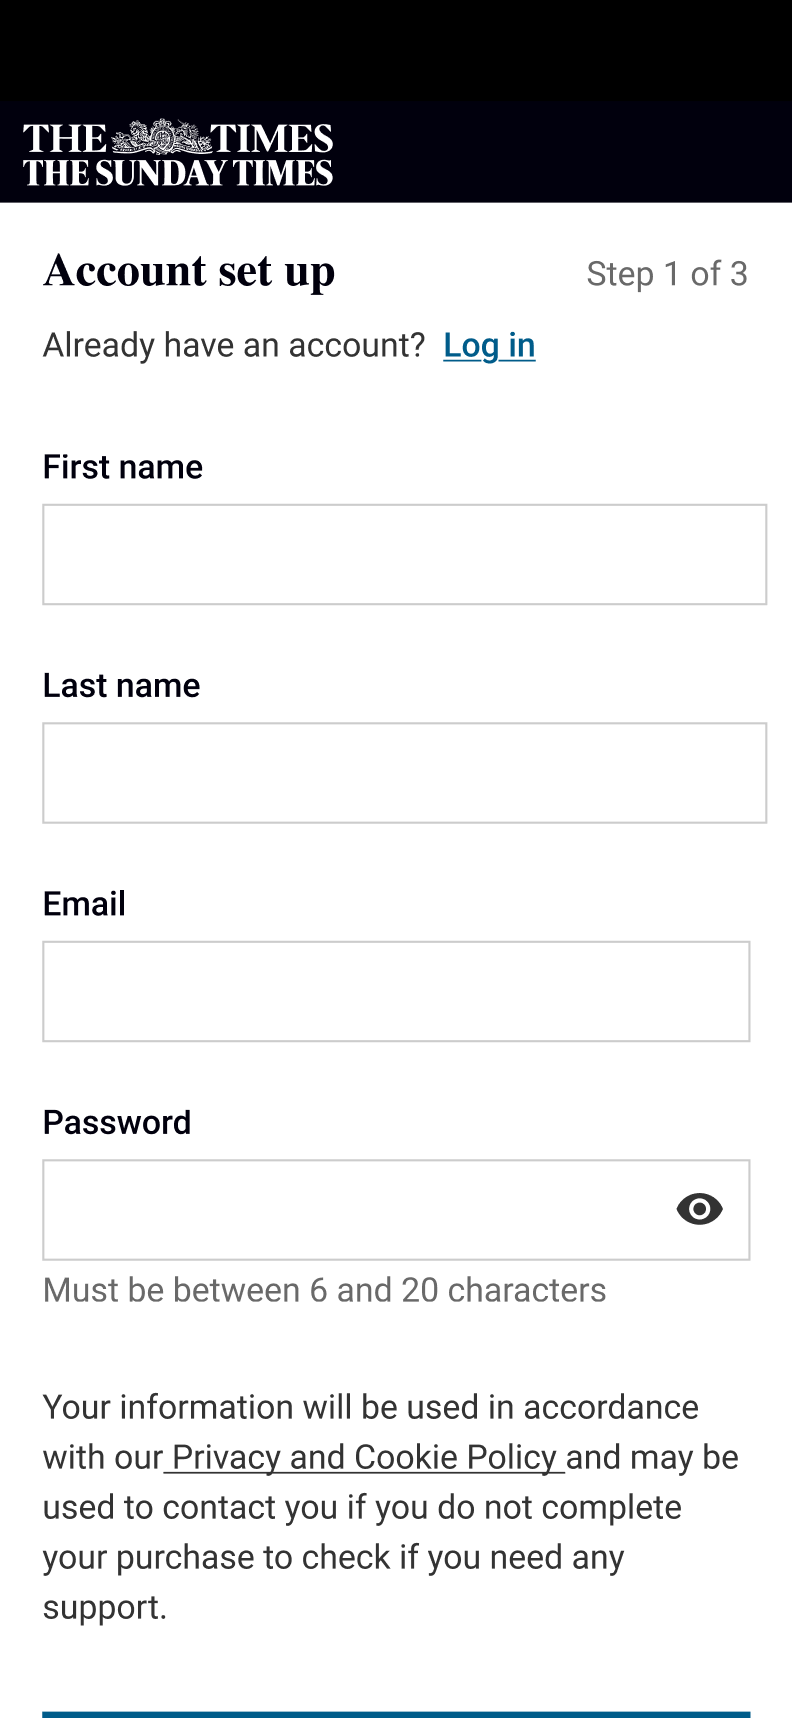Click the black bar above the logo

(396, 50)
